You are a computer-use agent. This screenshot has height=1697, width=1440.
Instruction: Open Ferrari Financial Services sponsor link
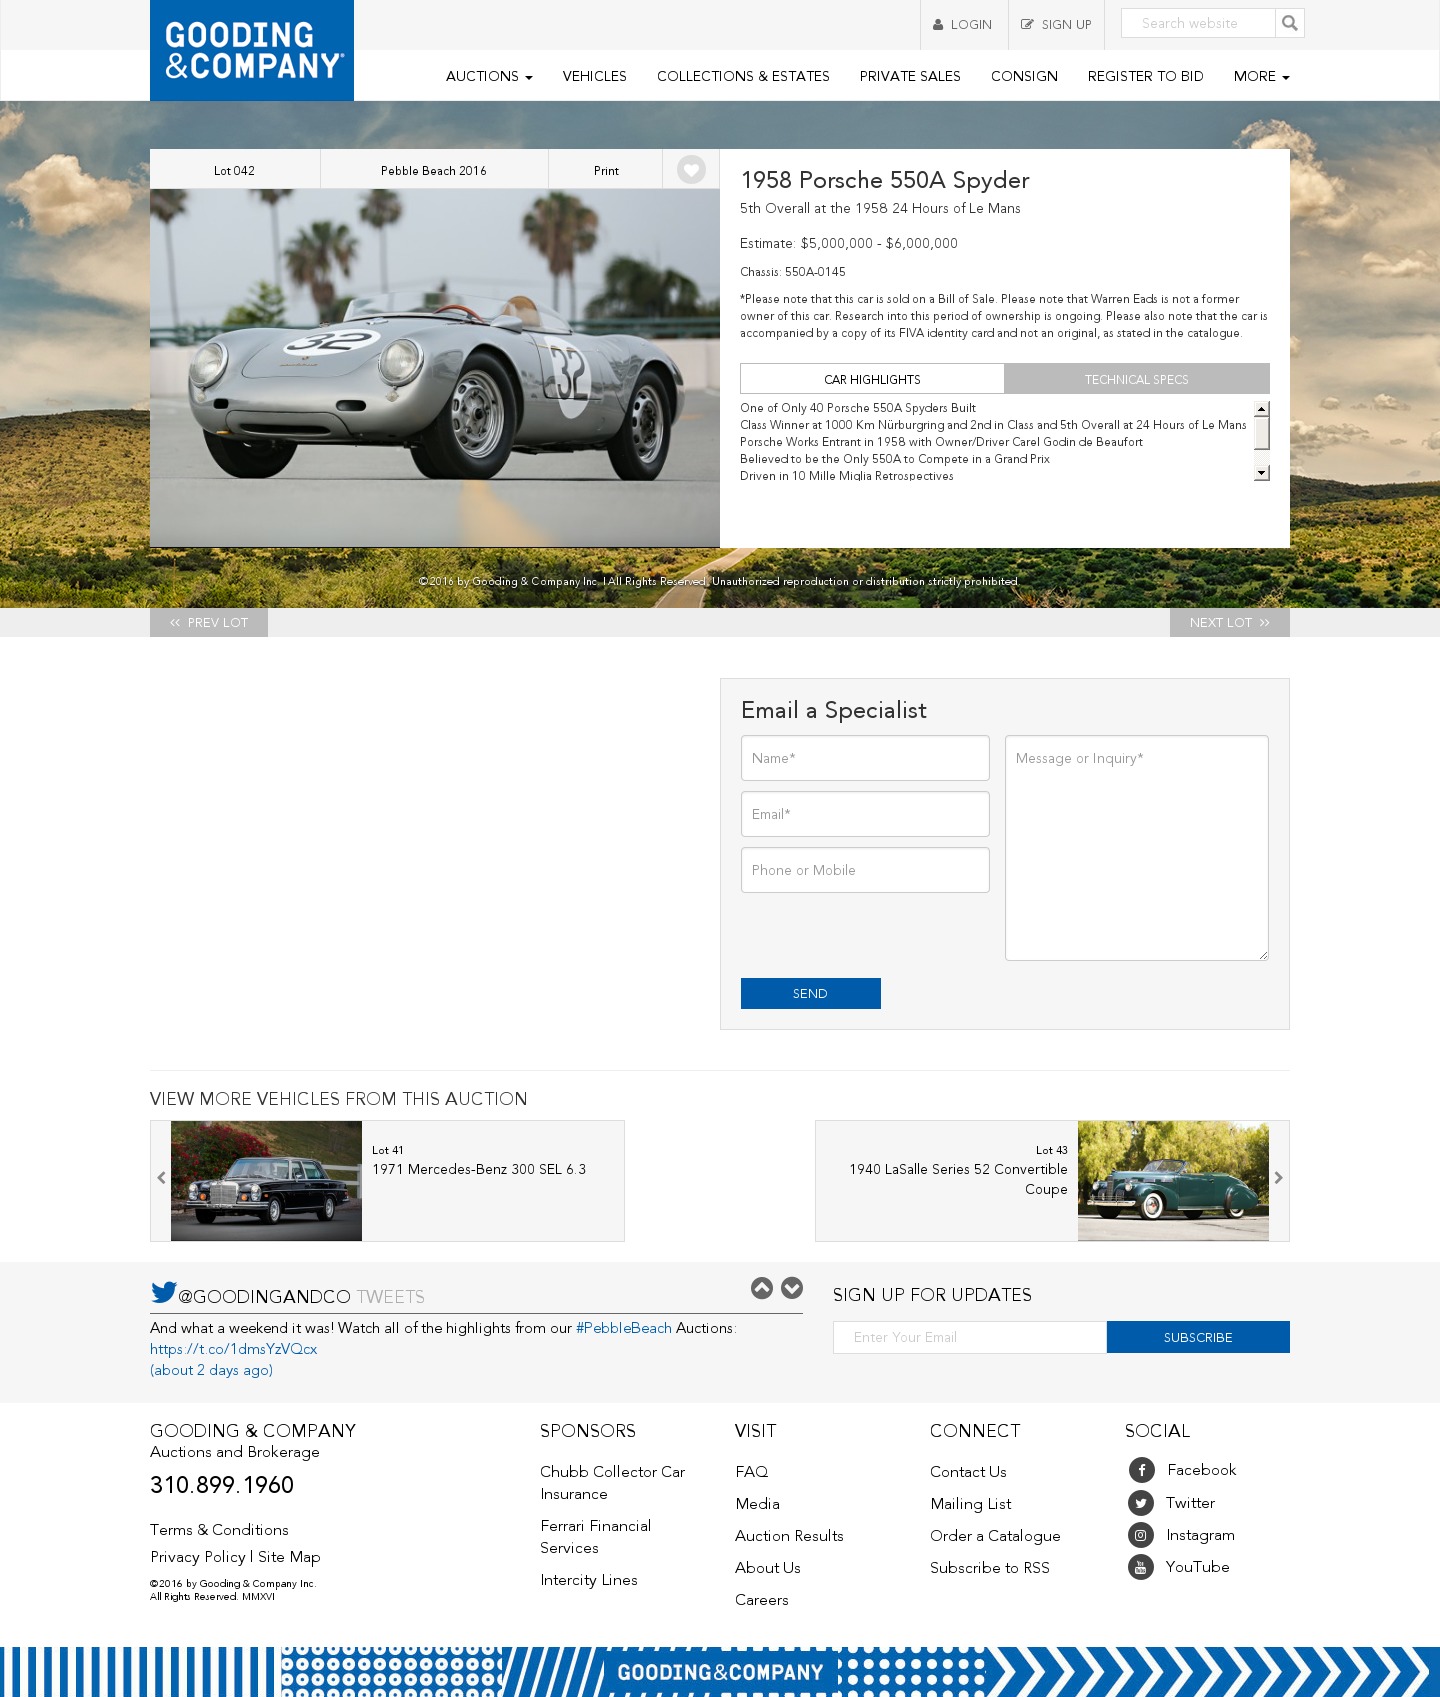595,1537
